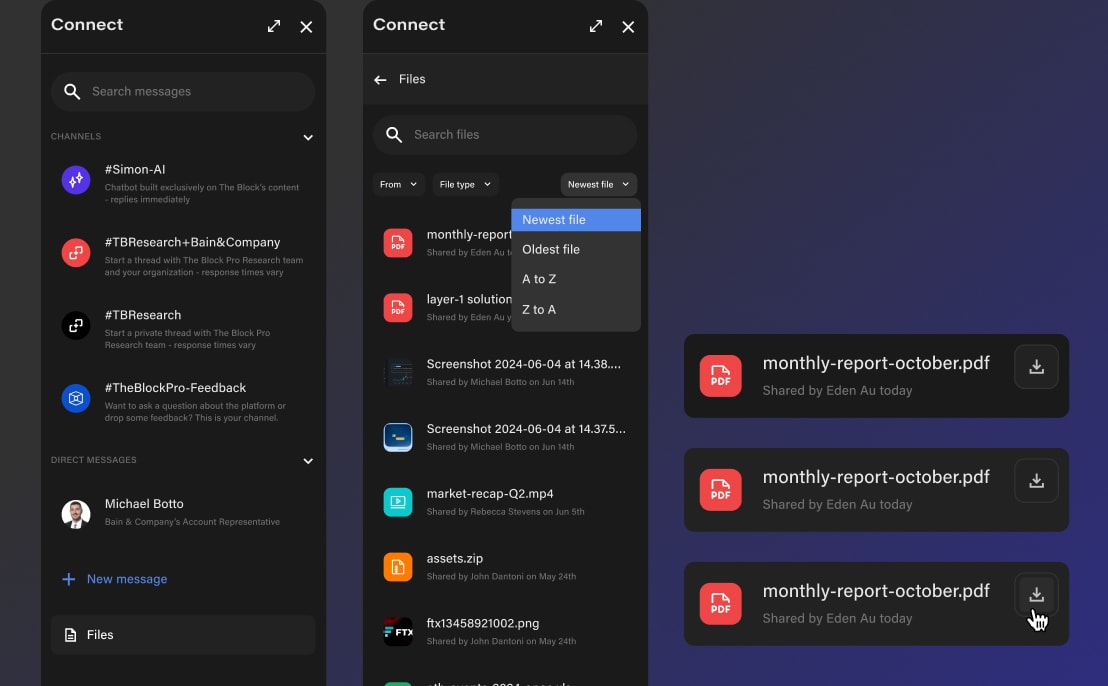Click the PDF icon beside layer-1 solutions
Viewport: 1108px width, 686px height.
point(398,308)
